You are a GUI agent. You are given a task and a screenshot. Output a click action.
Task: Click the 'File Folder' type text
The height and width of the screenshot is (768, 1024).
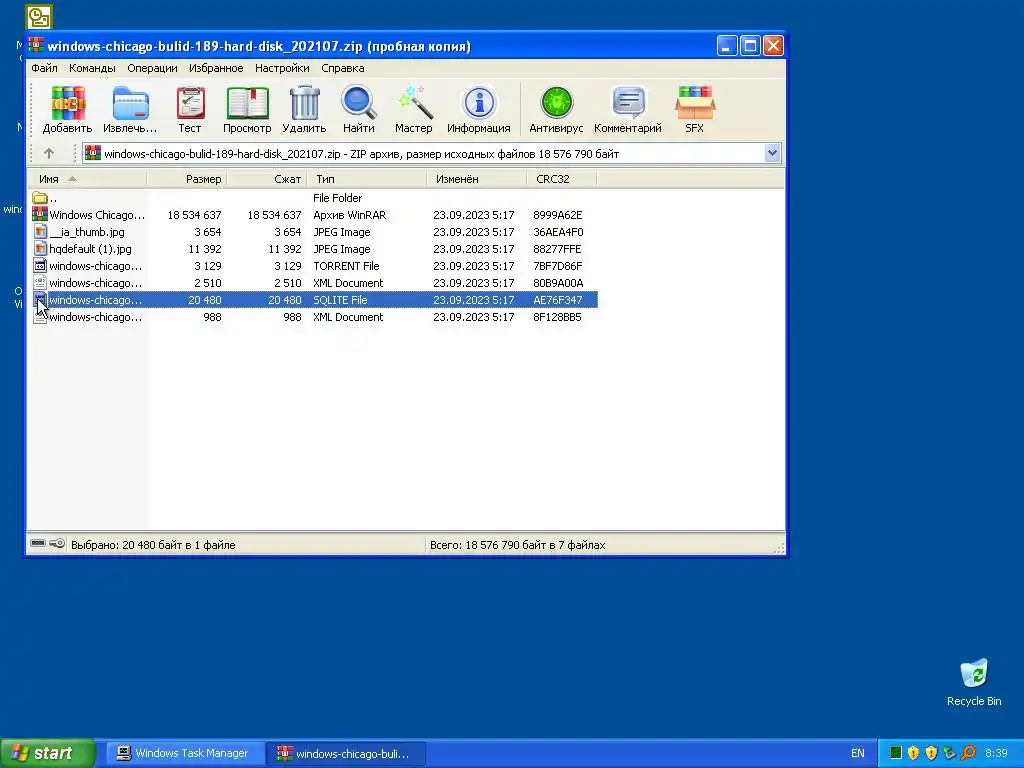tap(337, 198)
